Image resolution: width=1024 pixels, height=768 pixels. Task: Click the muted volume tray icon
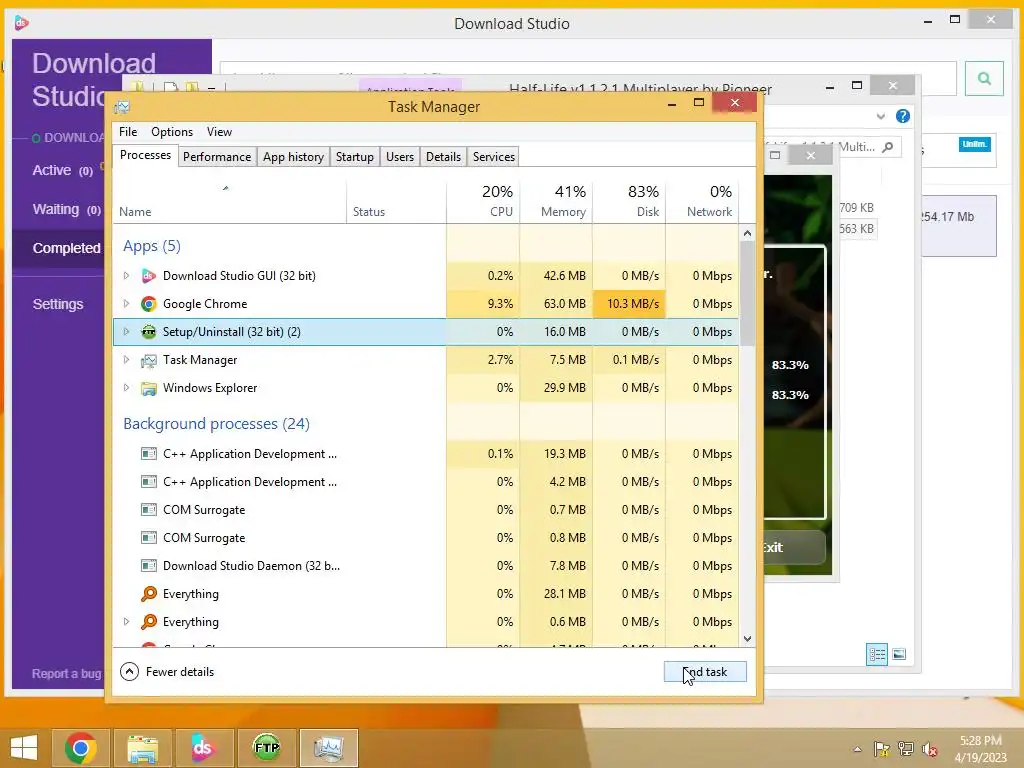point(929,750)
